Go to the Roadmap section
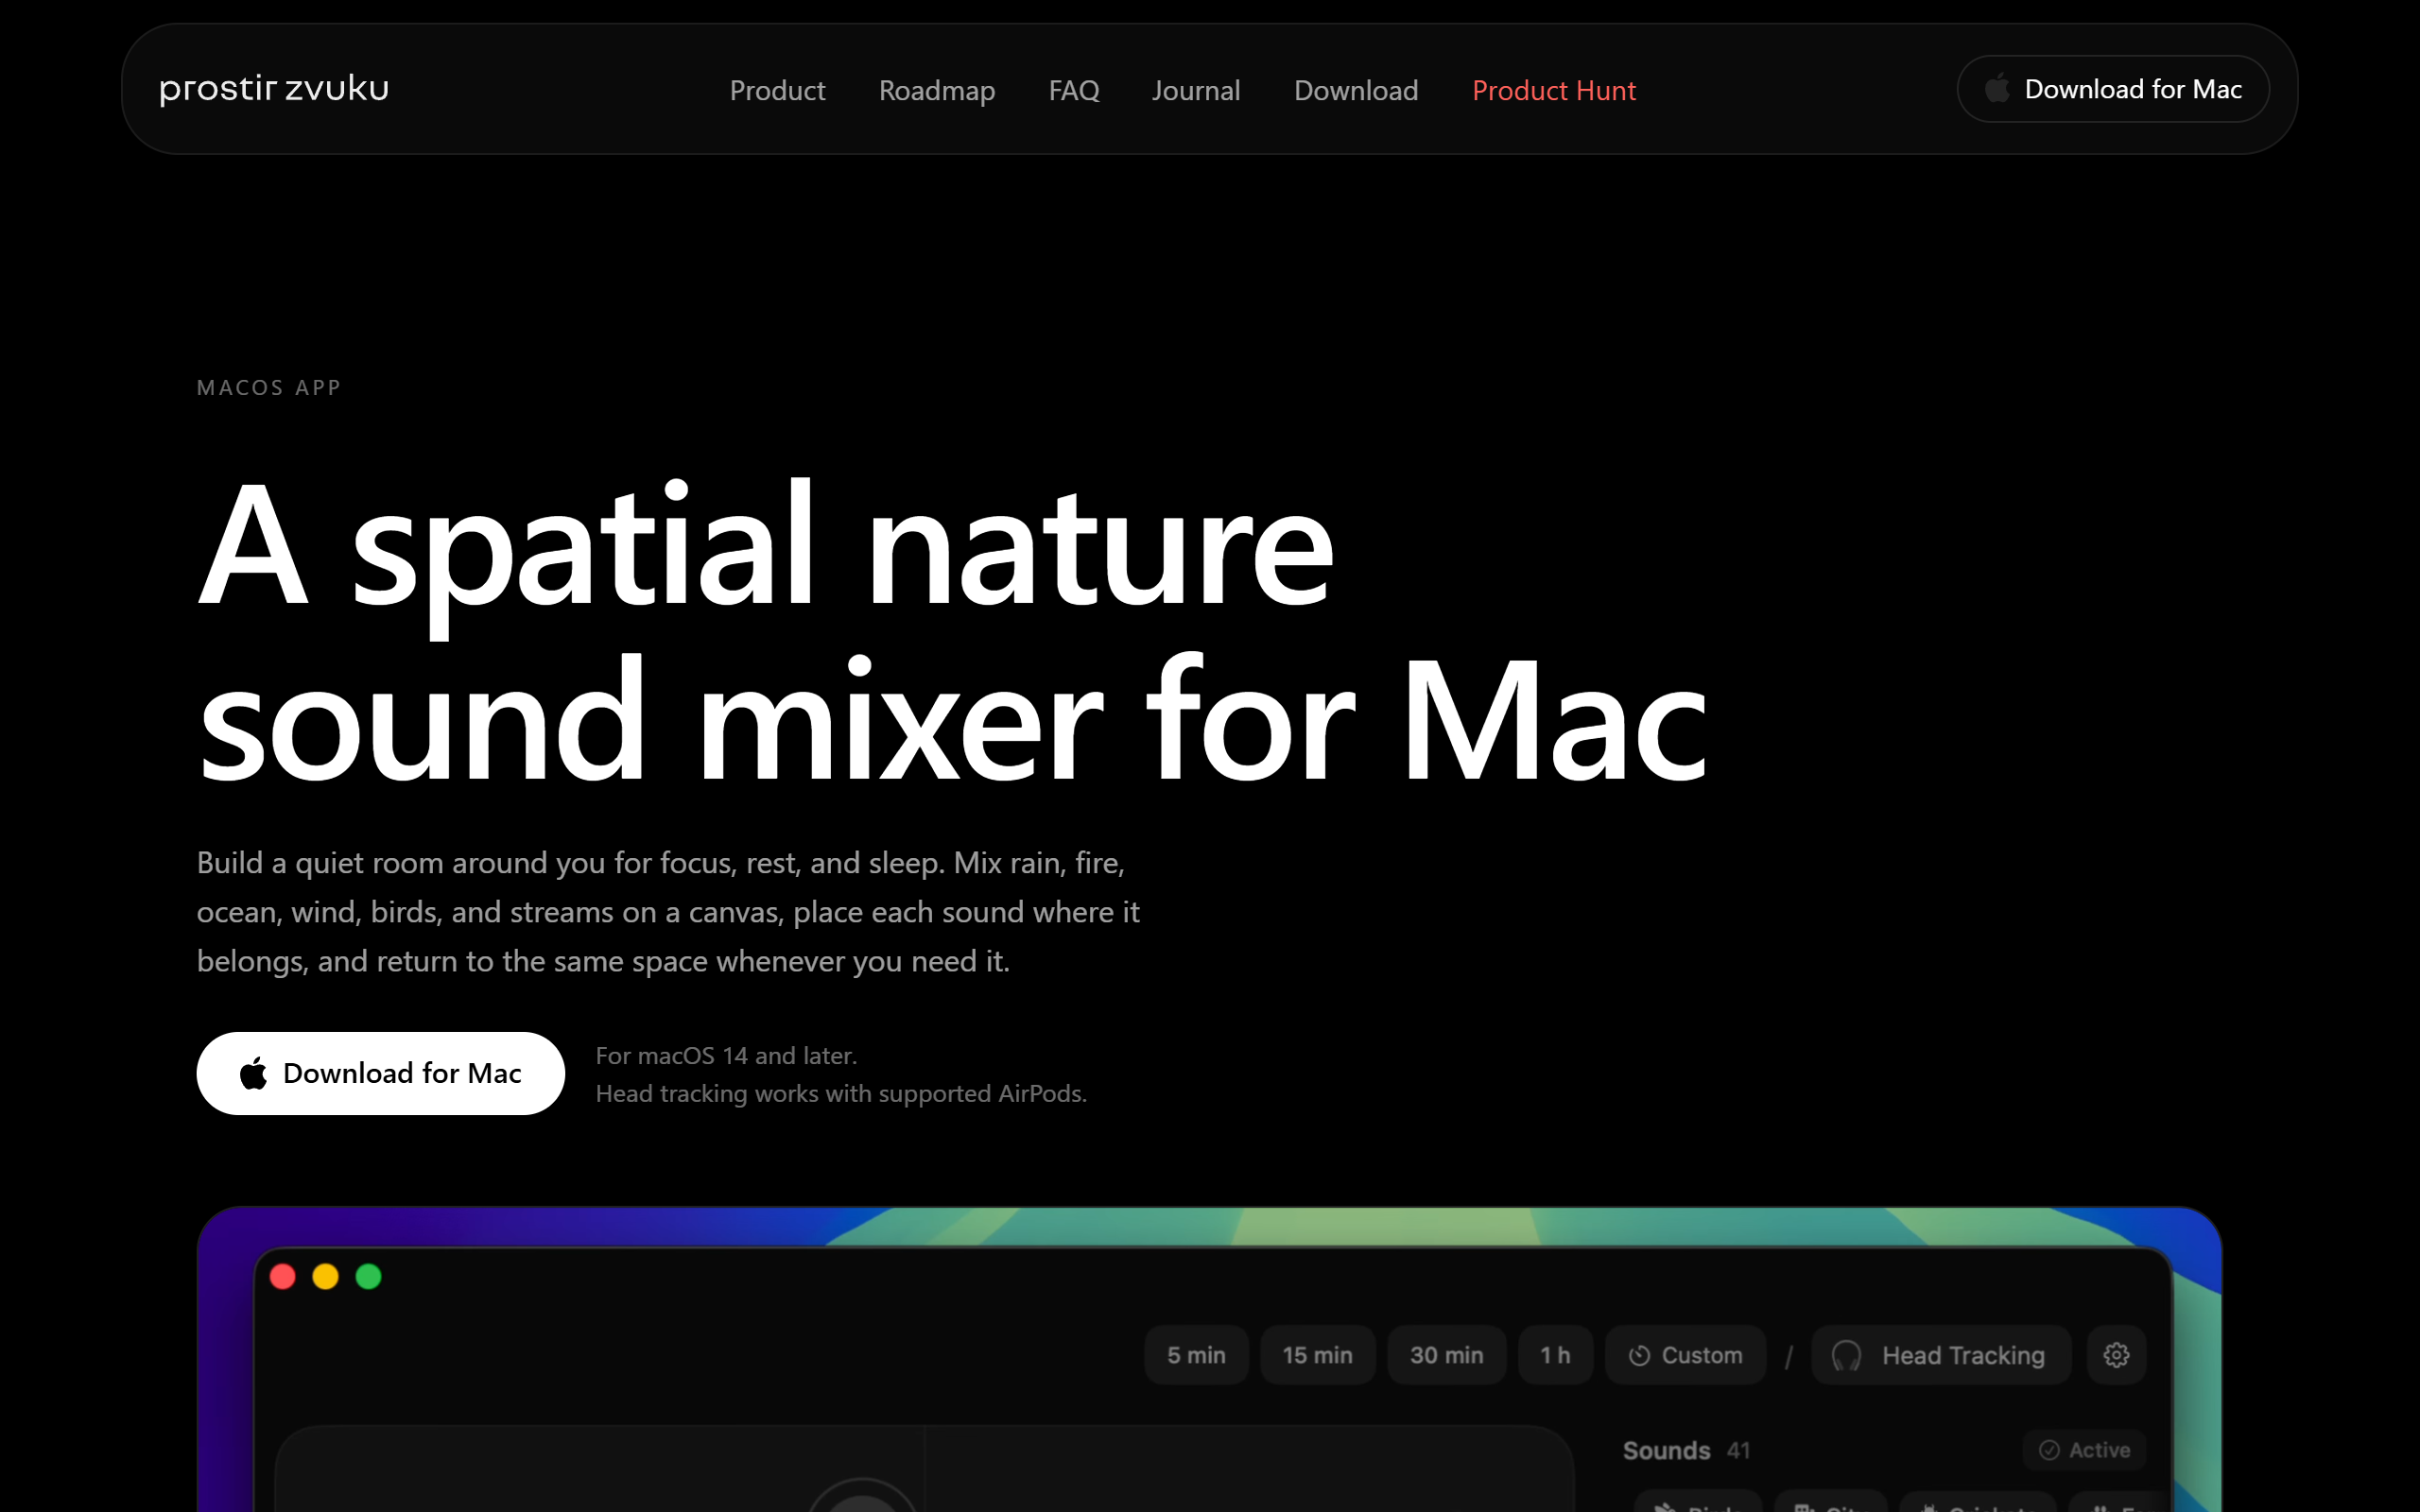This screenshot has height=1512, width=2420. coord(936,90)
